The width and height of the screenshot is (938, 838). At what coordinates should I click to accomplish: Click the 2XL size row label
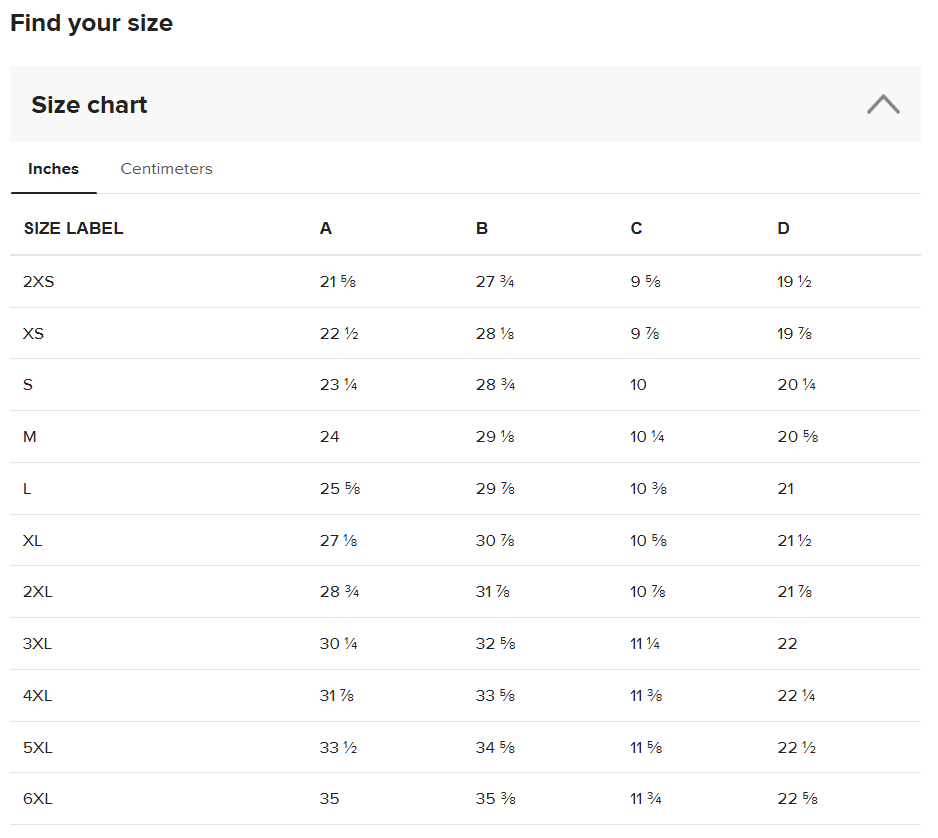(37, 592)
